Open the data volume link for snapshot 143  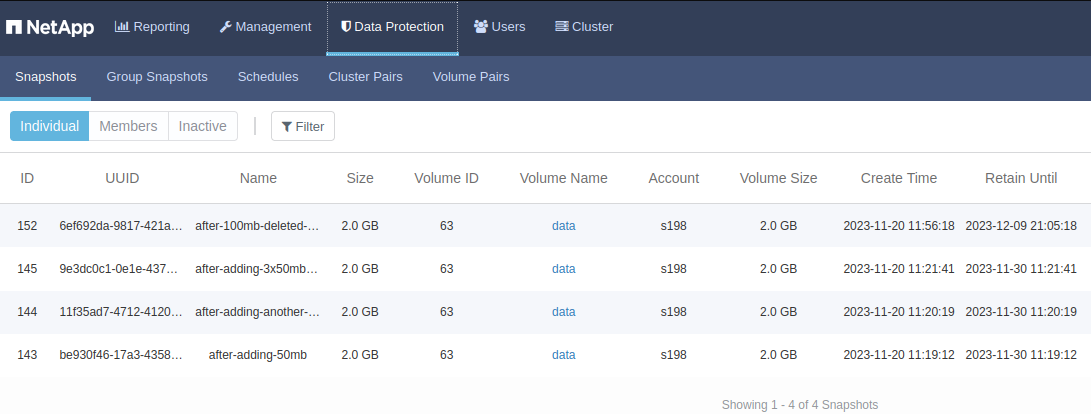[564, 356]
